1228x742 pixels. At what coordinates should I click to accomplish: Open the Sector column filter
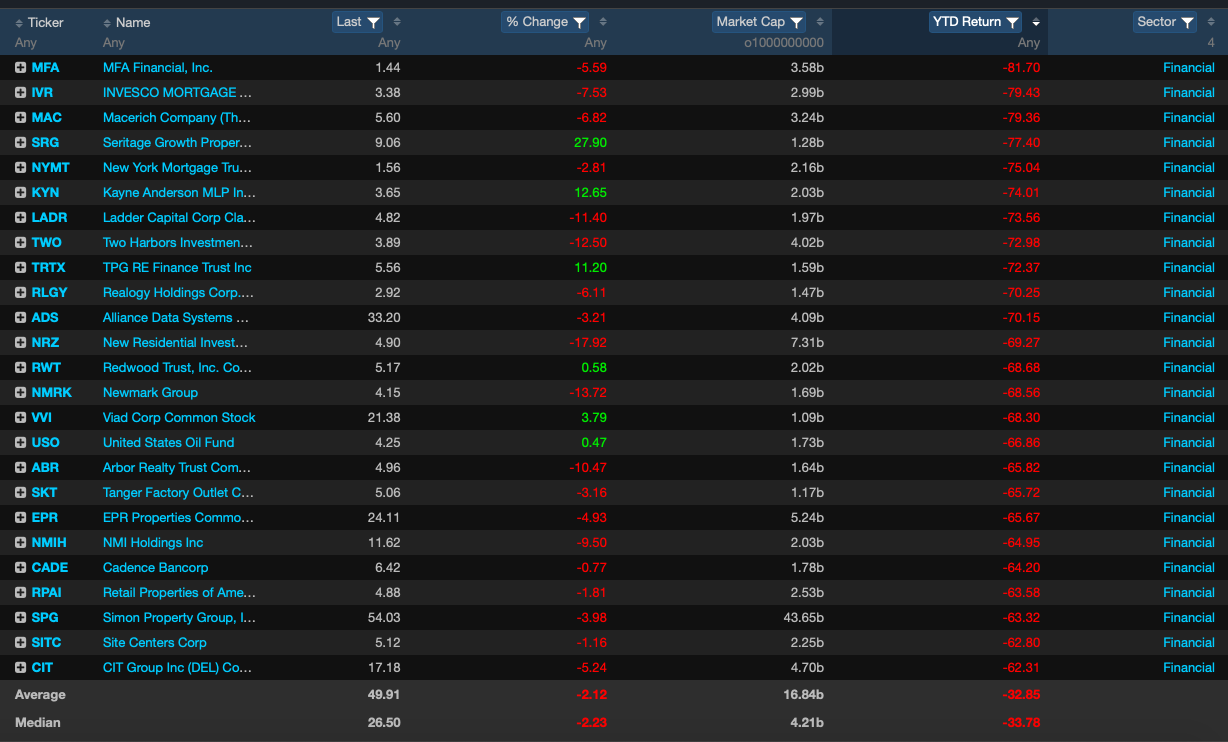click(1166, 22)
